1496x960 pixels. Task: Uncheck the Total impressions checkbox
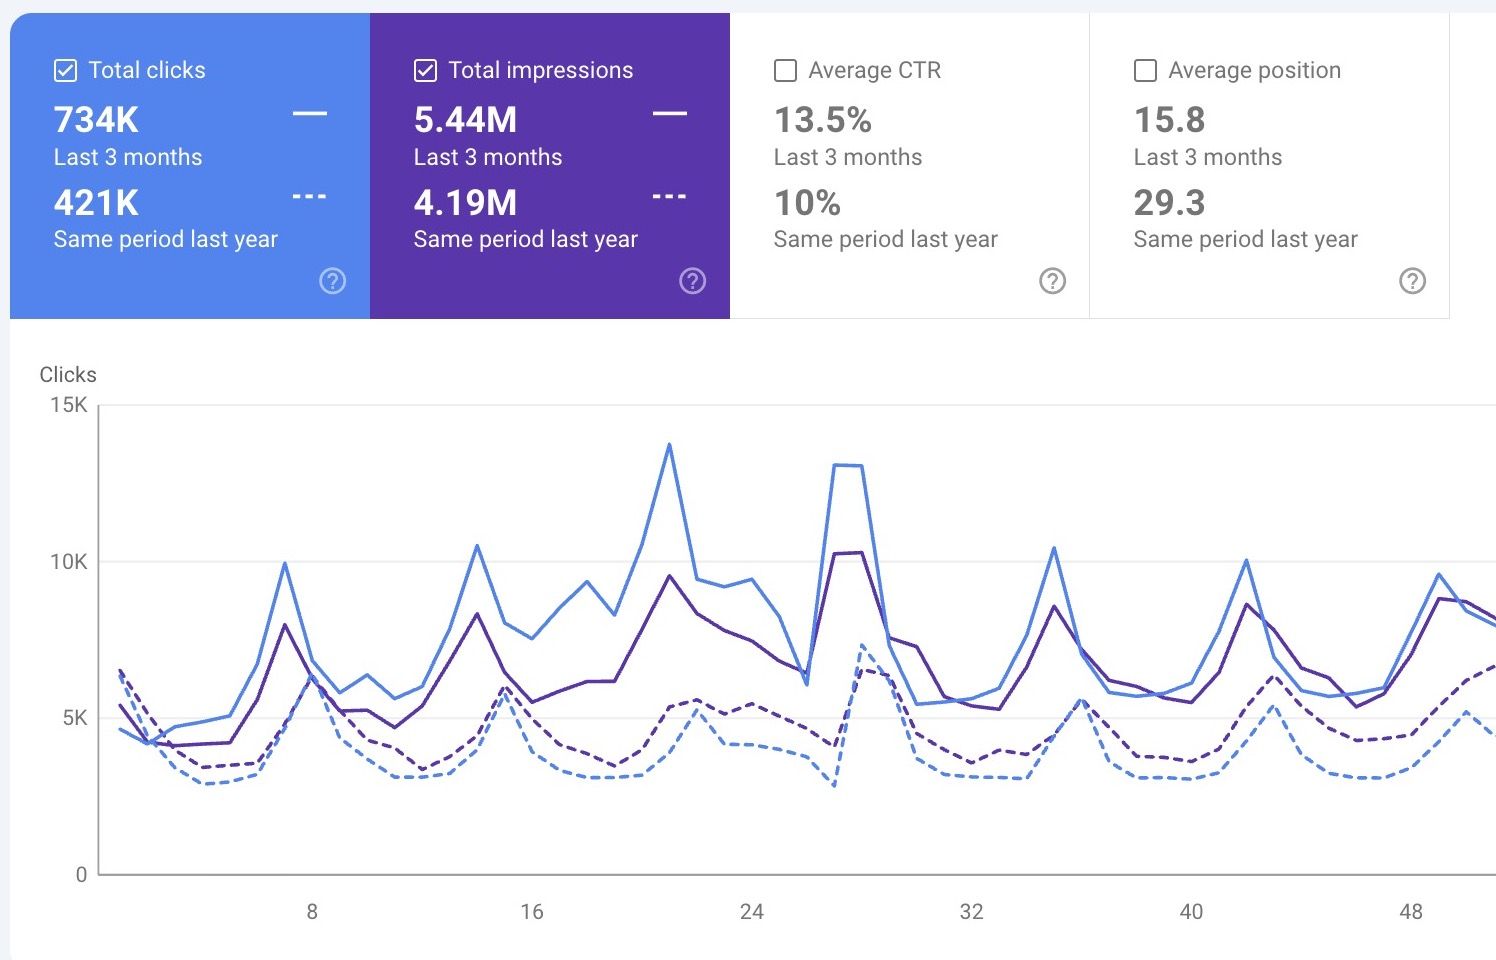(425, 70)
